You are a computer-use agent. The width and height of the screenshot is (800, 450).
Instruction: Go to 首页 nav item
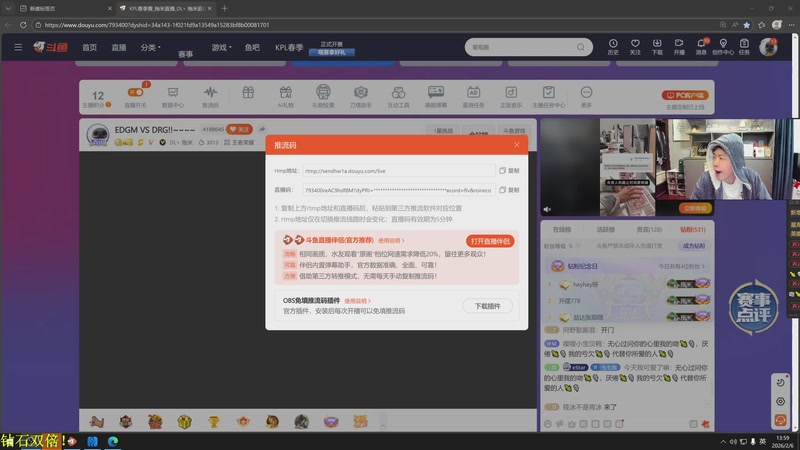pos(89,47)
